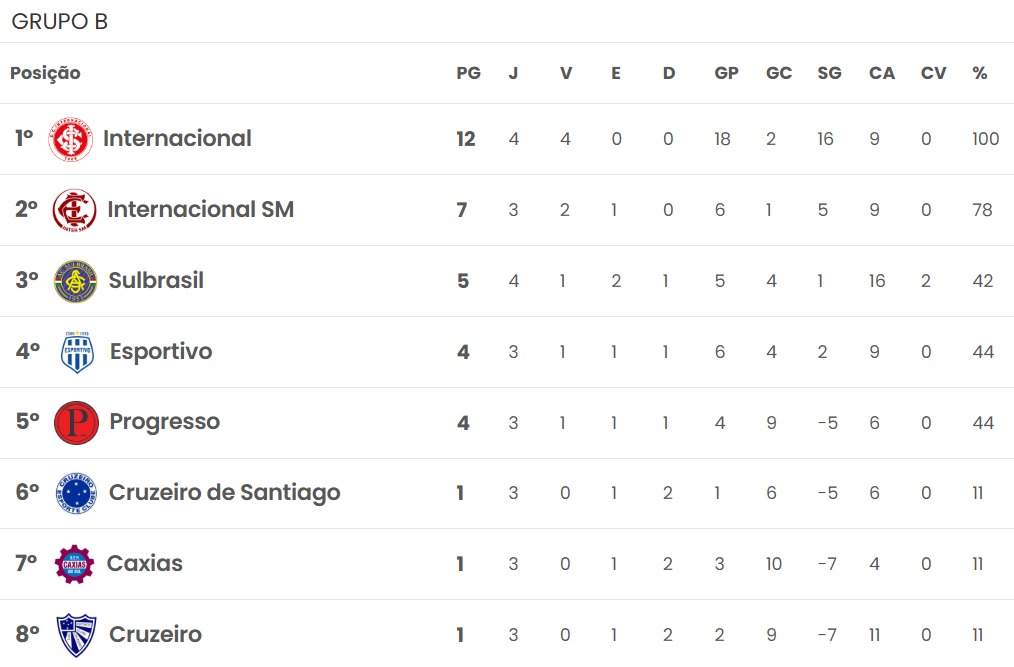Click the Caxias team name
This screenshot has width=1014, height=667.
coord(145,563)
